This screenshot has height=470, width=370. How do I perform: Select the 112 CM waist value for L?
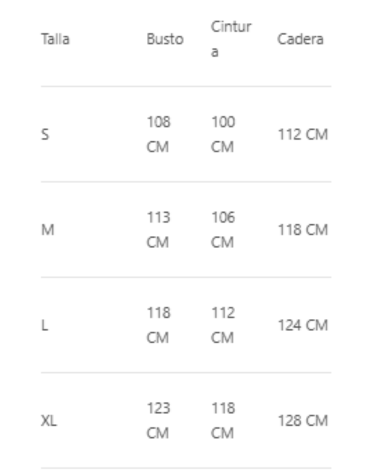[223, 325]
